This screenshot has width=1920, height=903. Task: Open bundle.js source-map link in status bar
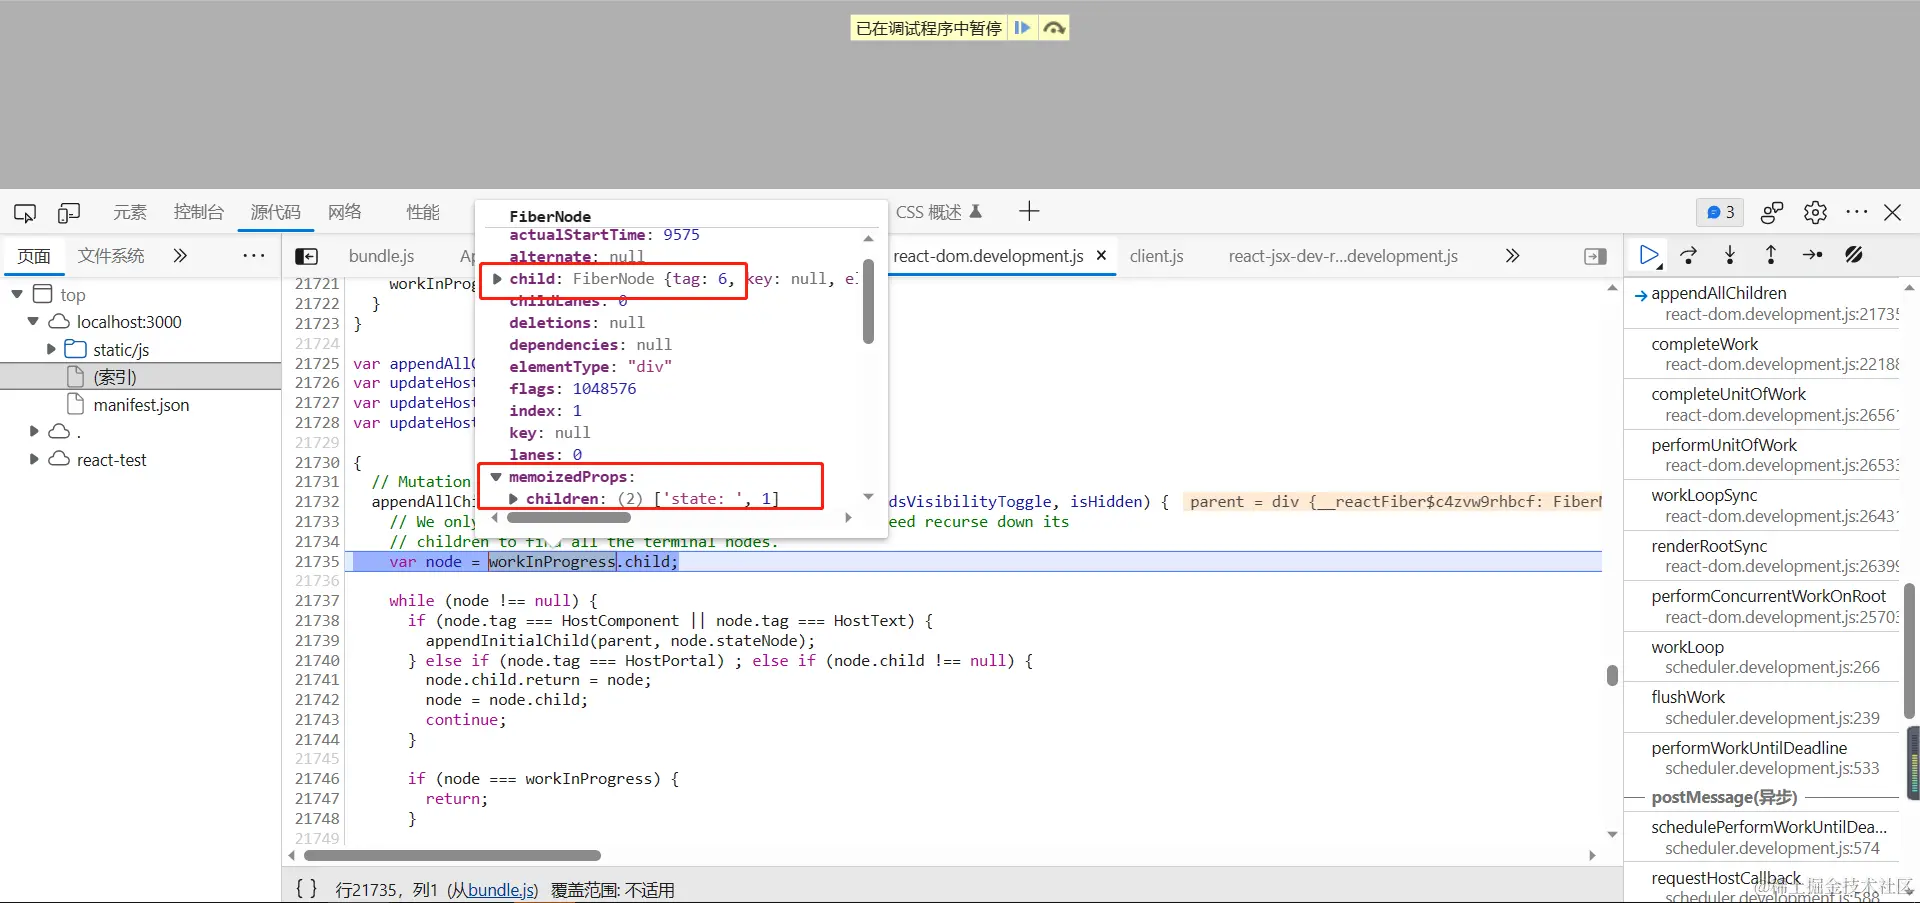click(x=500, y=890)
